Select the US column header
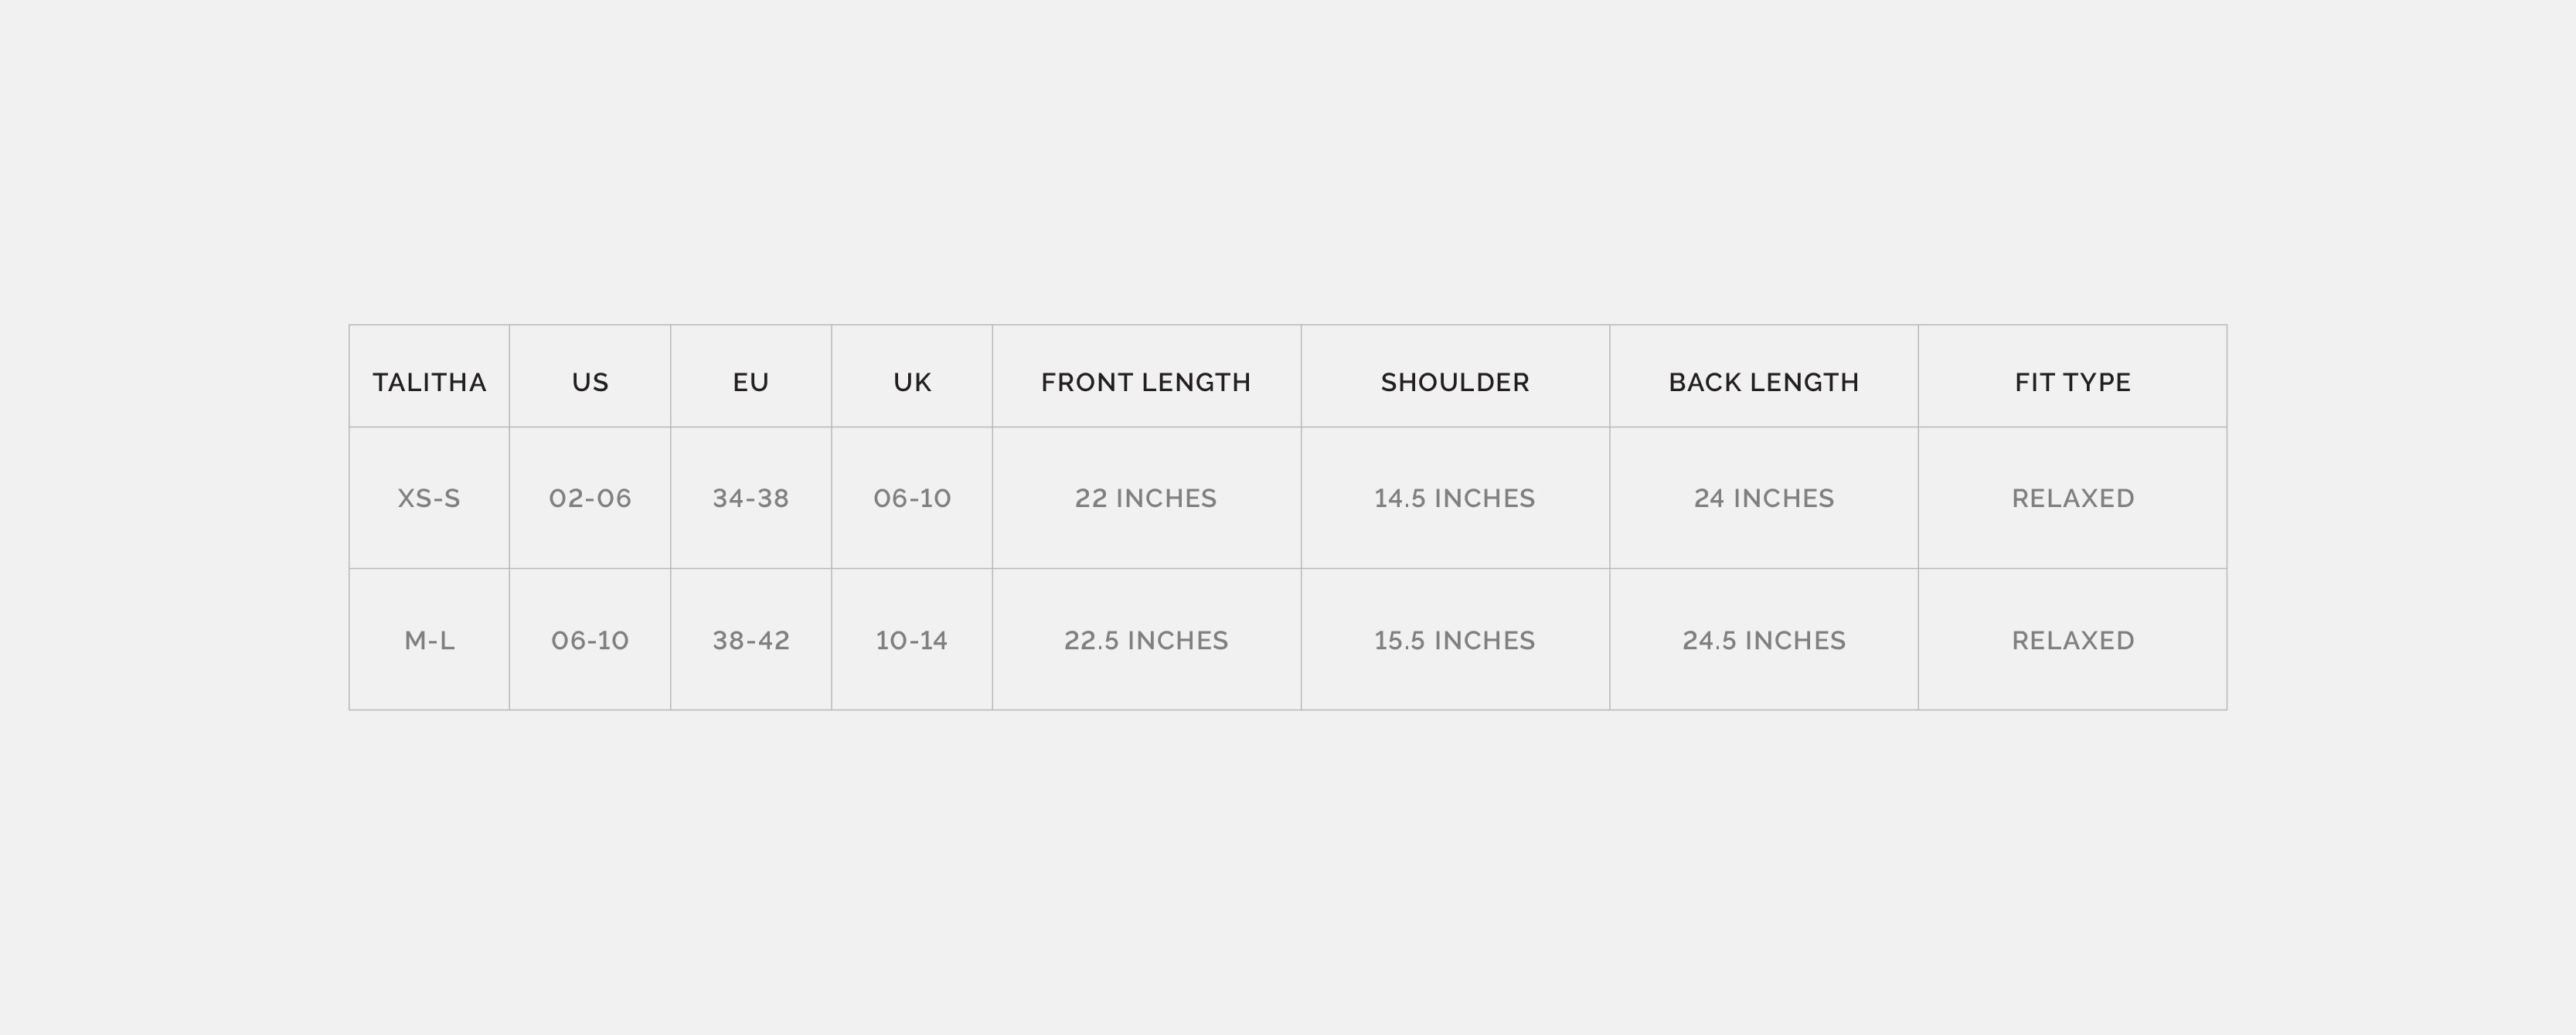Viewport: 2576px width, 1035px height. click(x=590, y=382)
